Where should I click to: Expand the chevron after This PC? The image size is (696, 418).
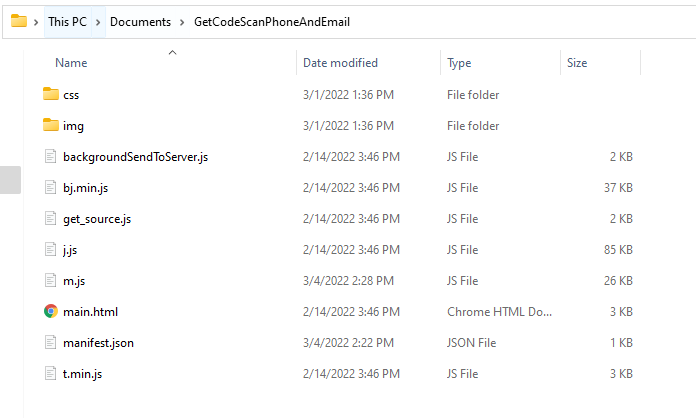pos(98,22)
